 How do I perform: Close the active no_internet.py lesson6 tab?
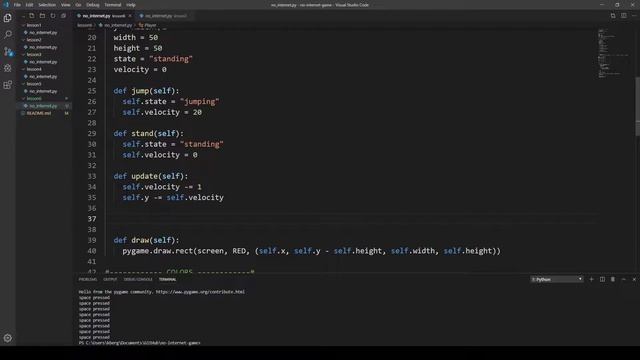point(130,16)
